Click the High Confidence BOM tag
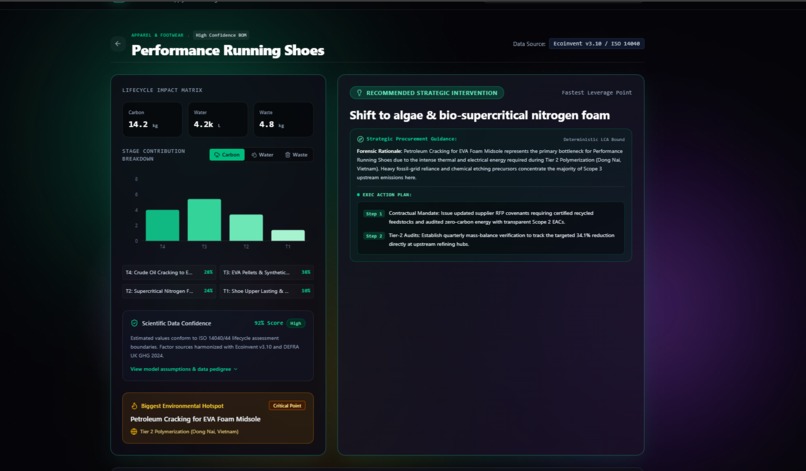Screen dimensions: 806x471 click(221, 35)
